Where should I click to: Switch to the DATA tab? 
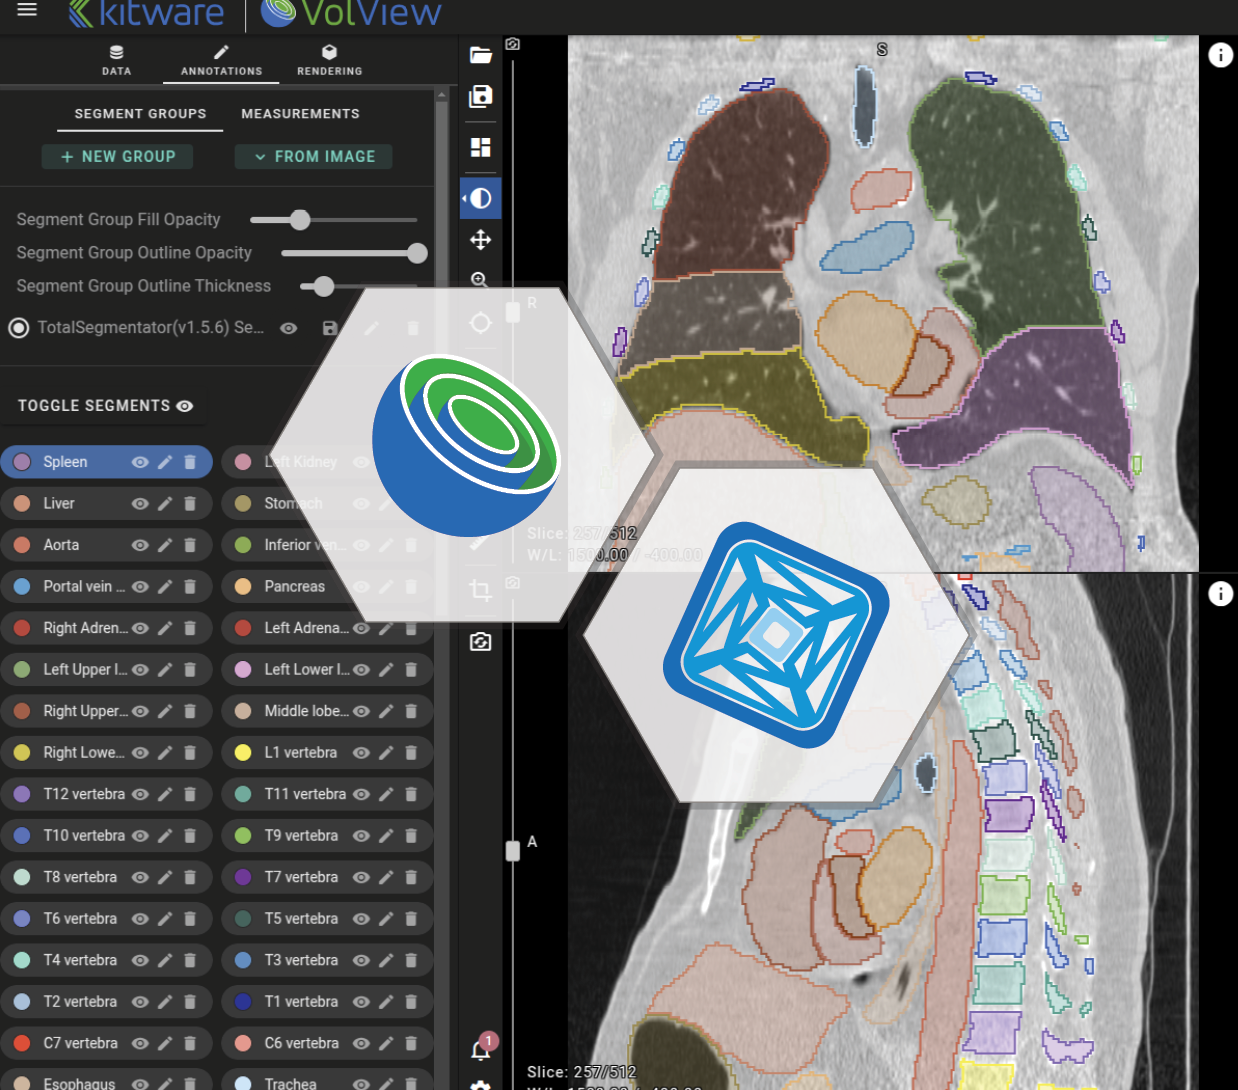tap(116, 60)
